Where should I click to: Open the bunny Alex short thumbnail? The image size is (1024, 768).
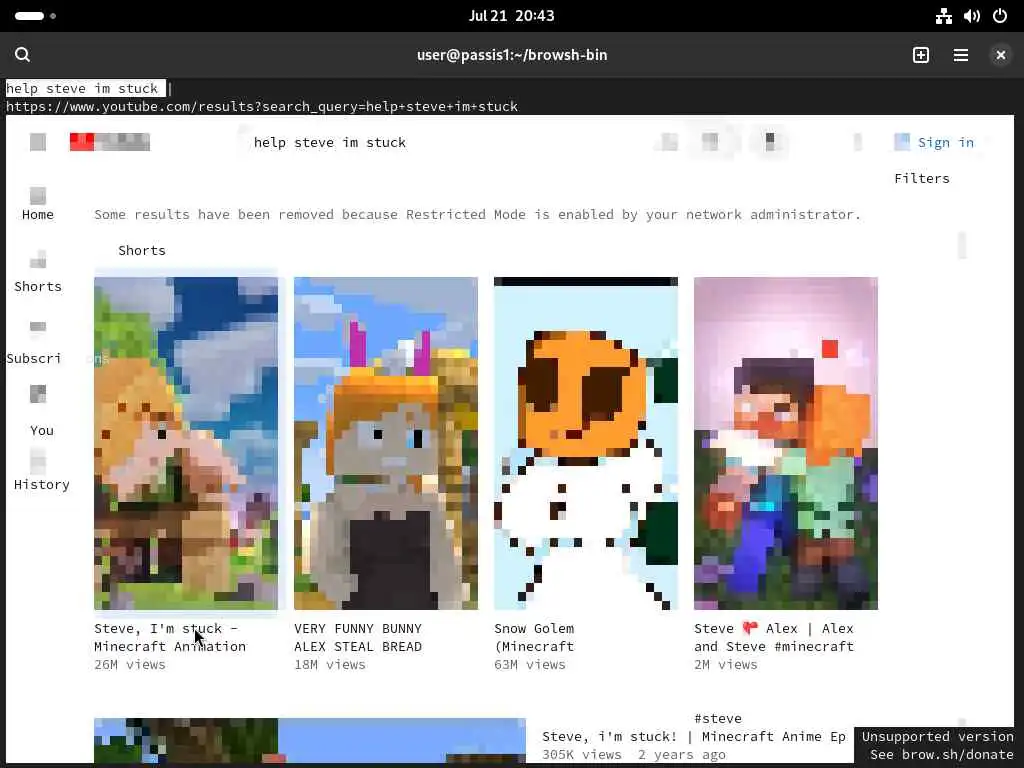click(386, 443)
